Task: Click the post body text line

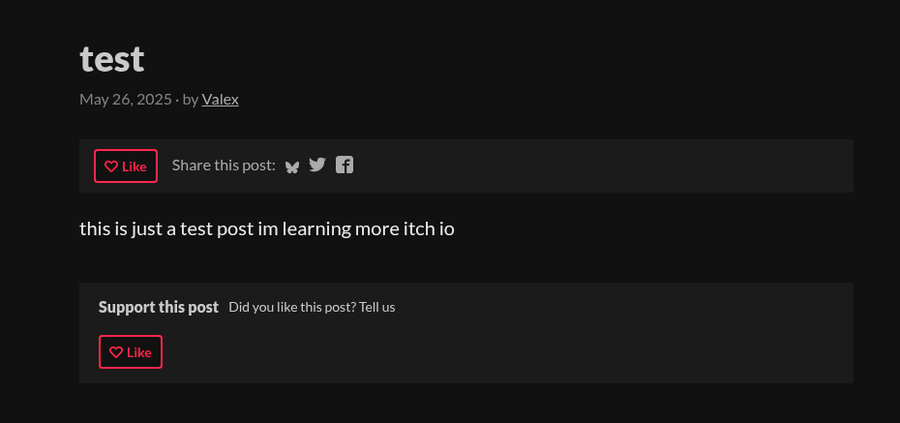Action: (267, 230)
